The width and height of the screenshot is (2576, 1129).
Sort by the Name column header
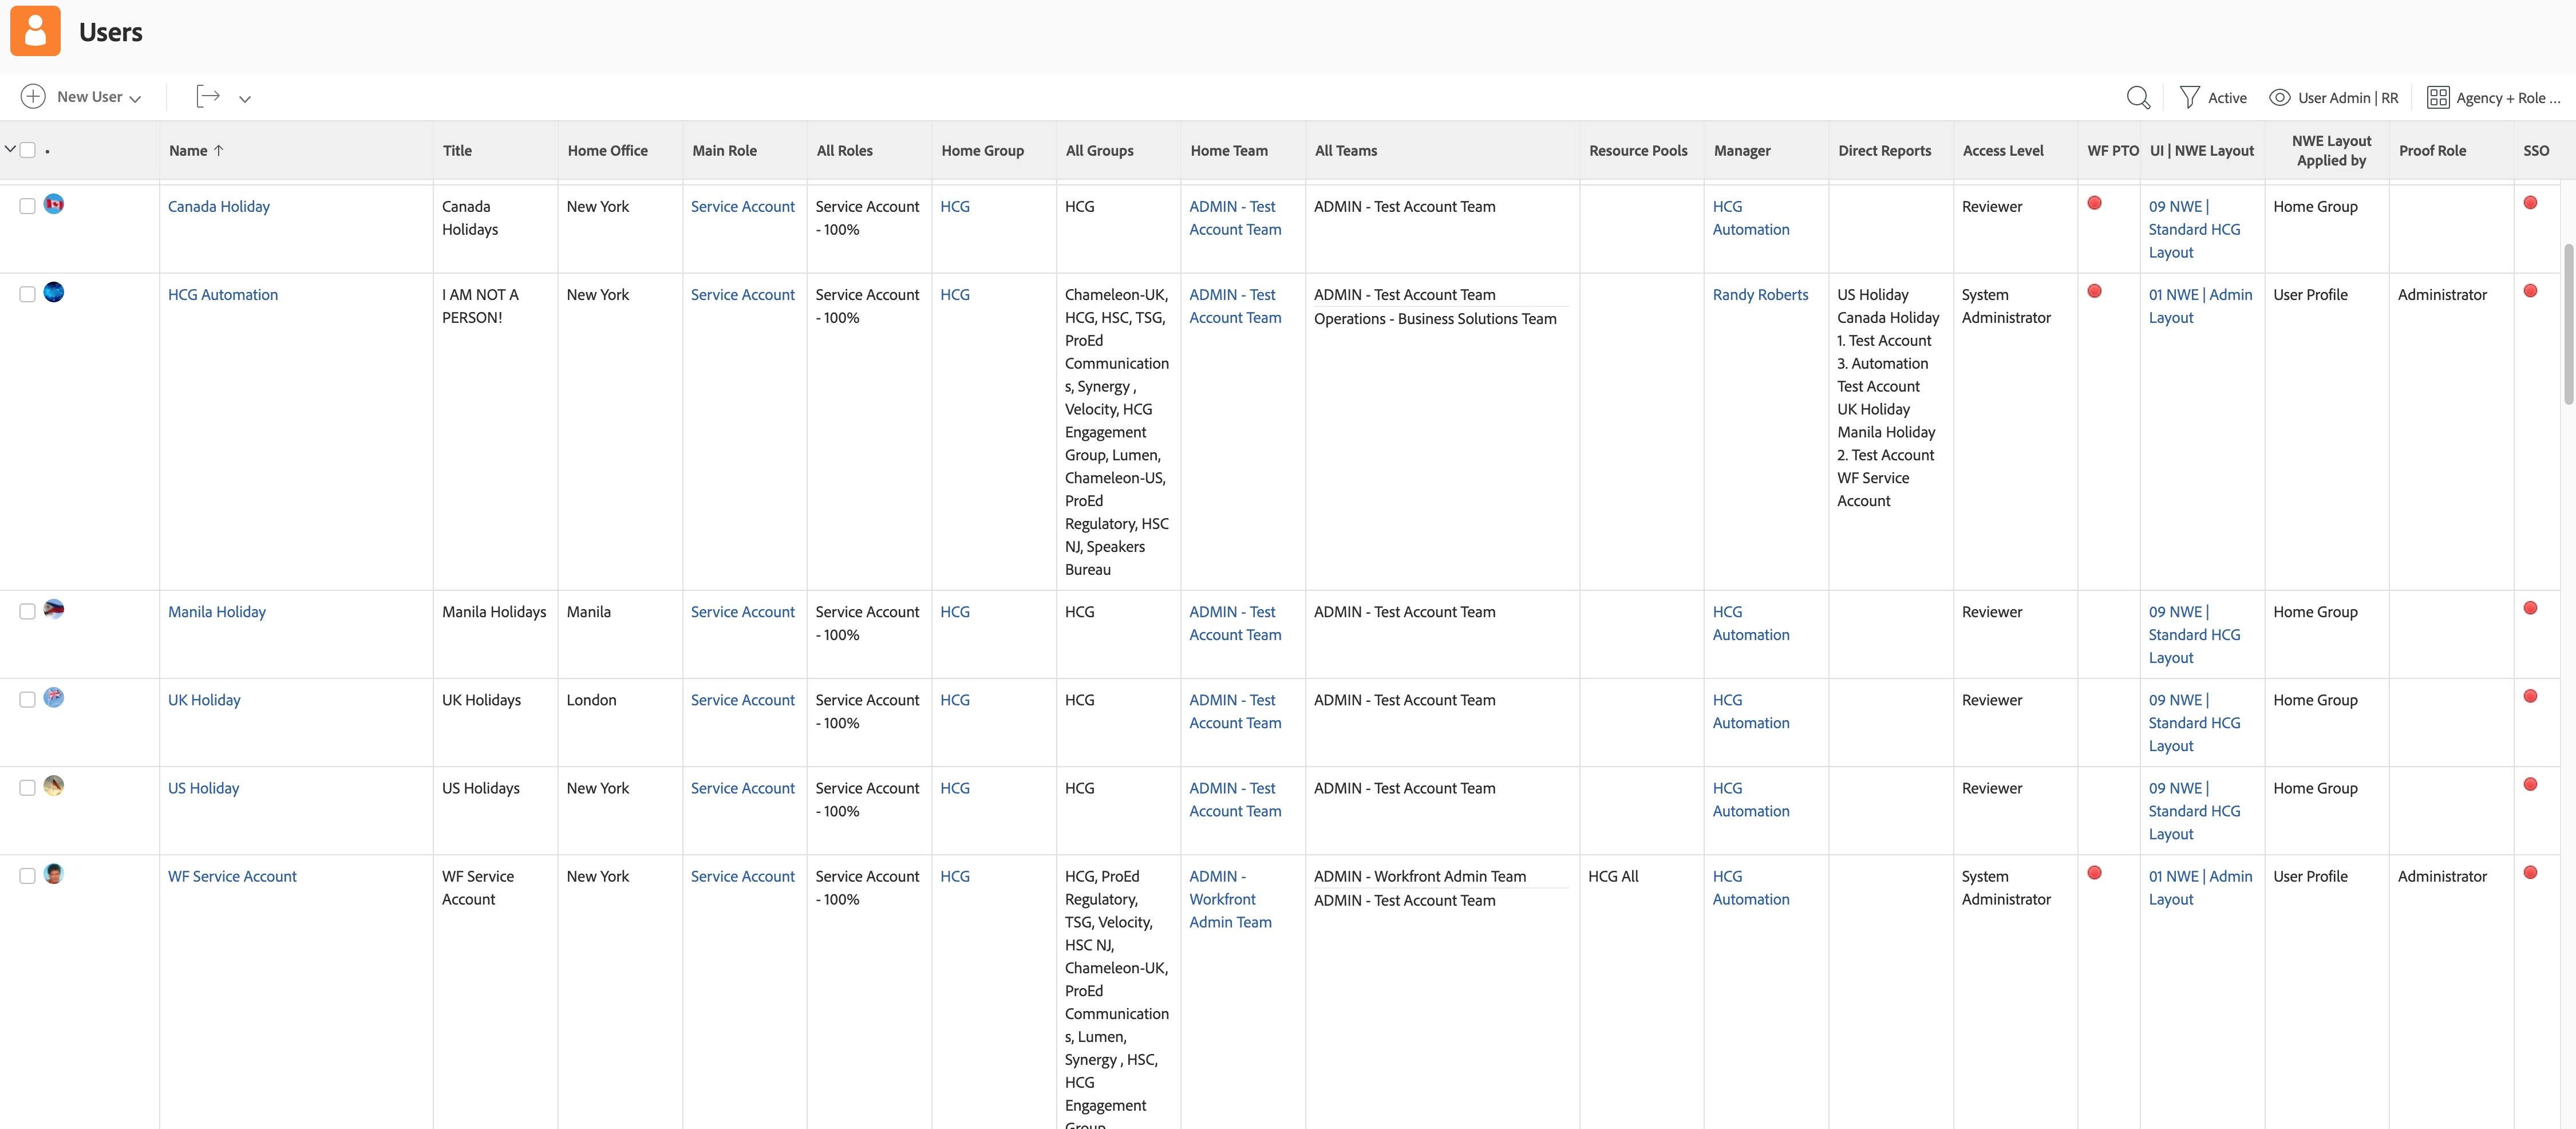pos(188,151)
